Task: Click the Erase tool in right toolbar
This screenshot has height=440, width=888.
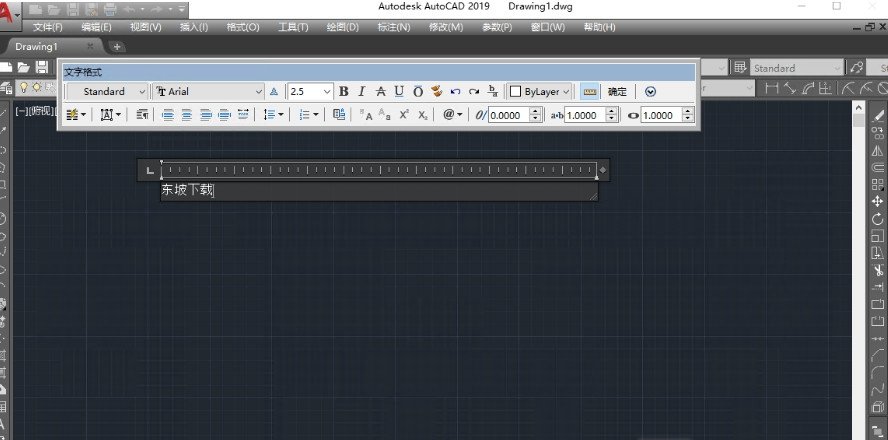Action: [877, 116]
